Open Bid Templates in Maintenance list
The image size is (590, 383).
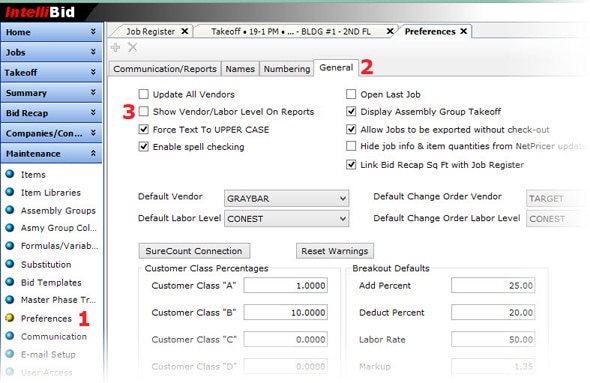51,283
